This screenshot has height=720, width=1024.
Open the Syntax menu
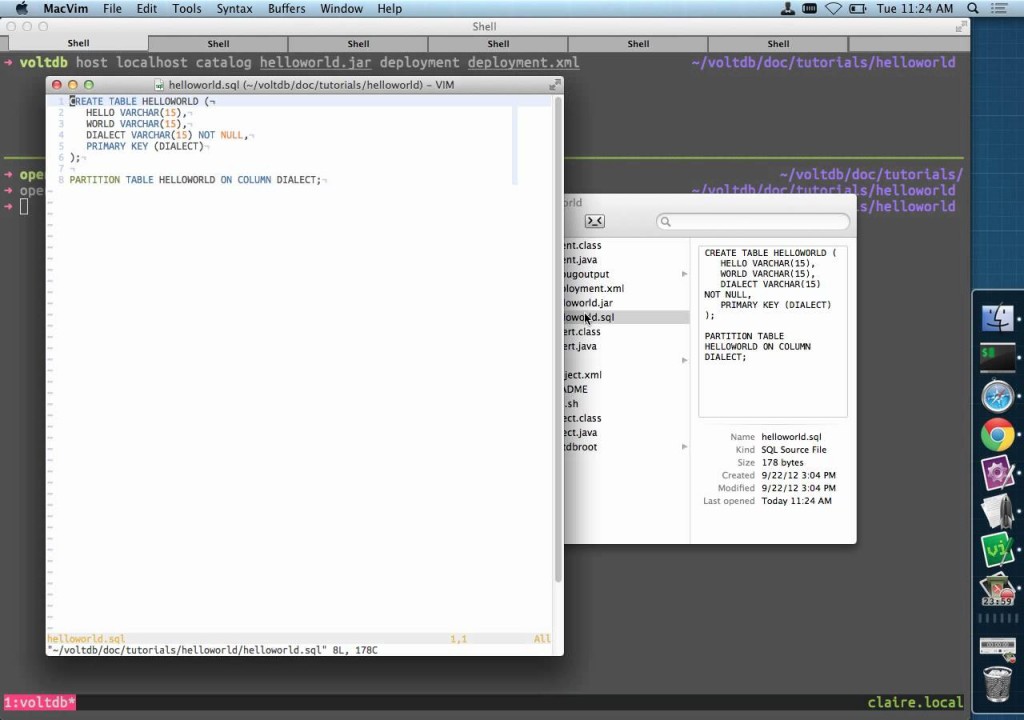pyautogui.click(x=235, y=9)
